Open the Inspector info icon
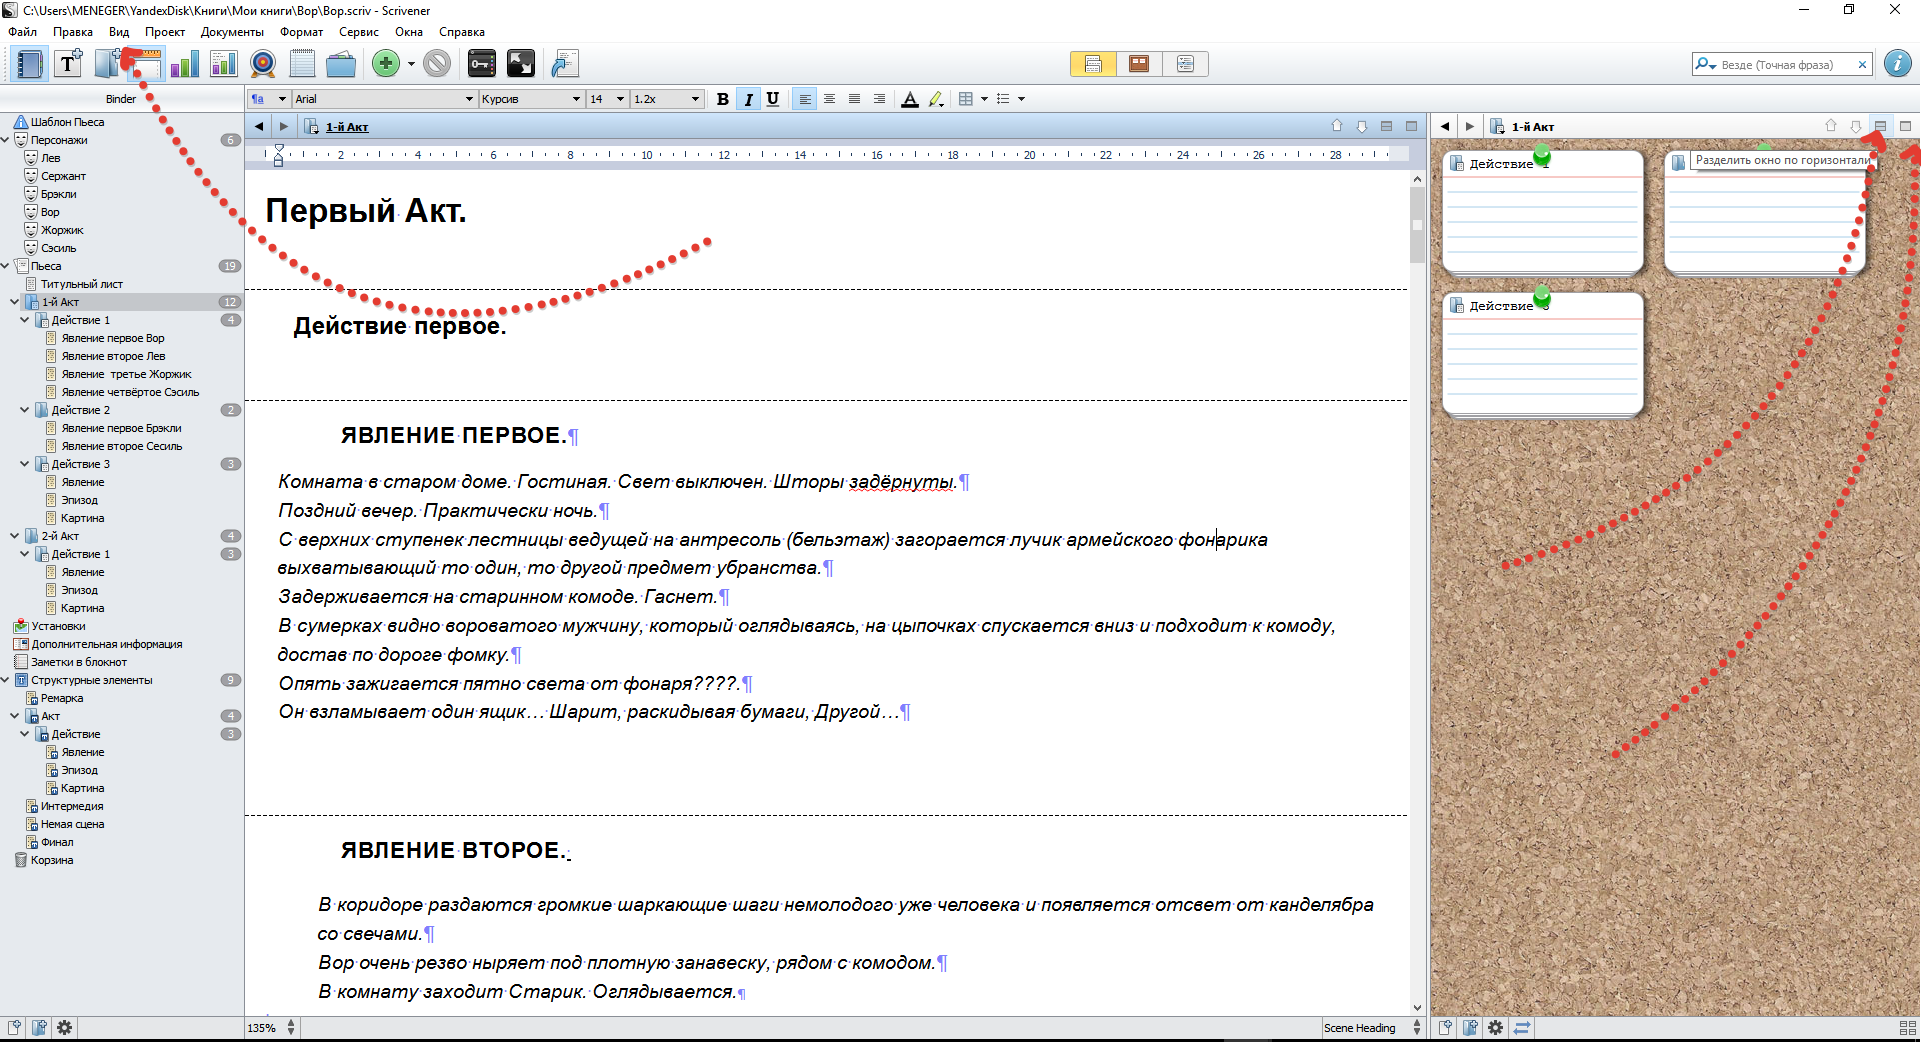This screenshot has width=1921, height=1042. (x=1897, y=64)
